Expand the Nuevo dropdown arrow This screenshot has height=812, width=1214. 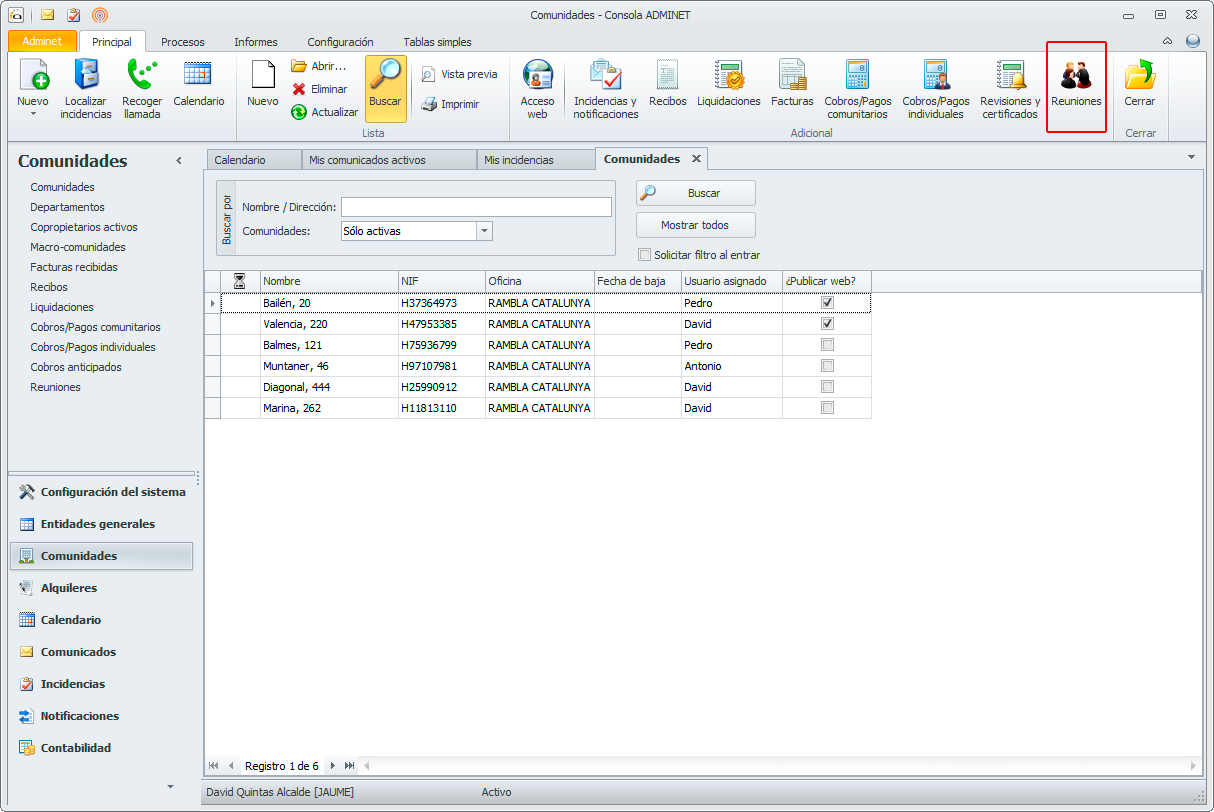[33, 114]
